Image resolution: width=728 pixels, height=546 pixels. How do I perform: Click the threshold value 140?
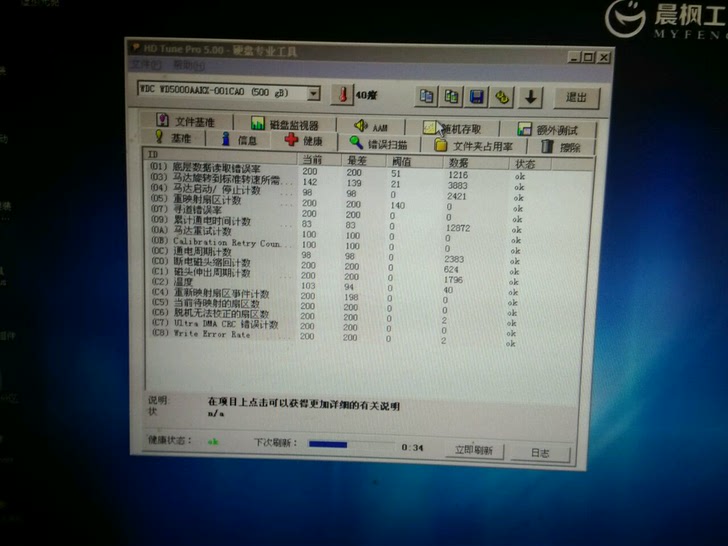(397, 205)
